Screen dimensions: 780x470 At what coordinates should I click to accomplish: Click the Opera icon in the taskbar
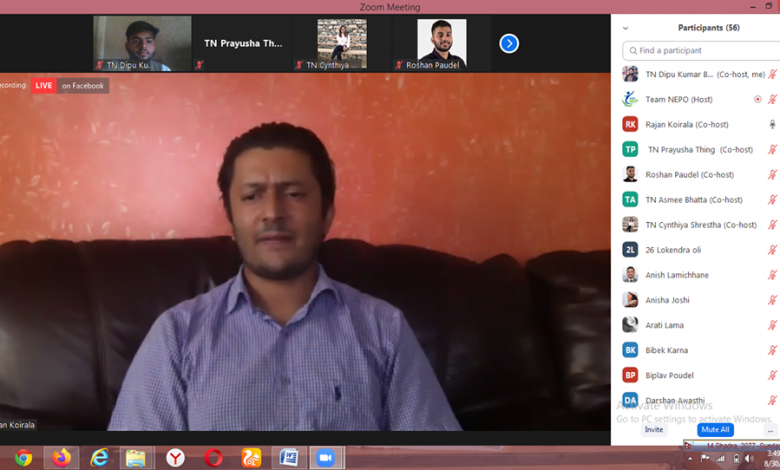pos(213,457)
